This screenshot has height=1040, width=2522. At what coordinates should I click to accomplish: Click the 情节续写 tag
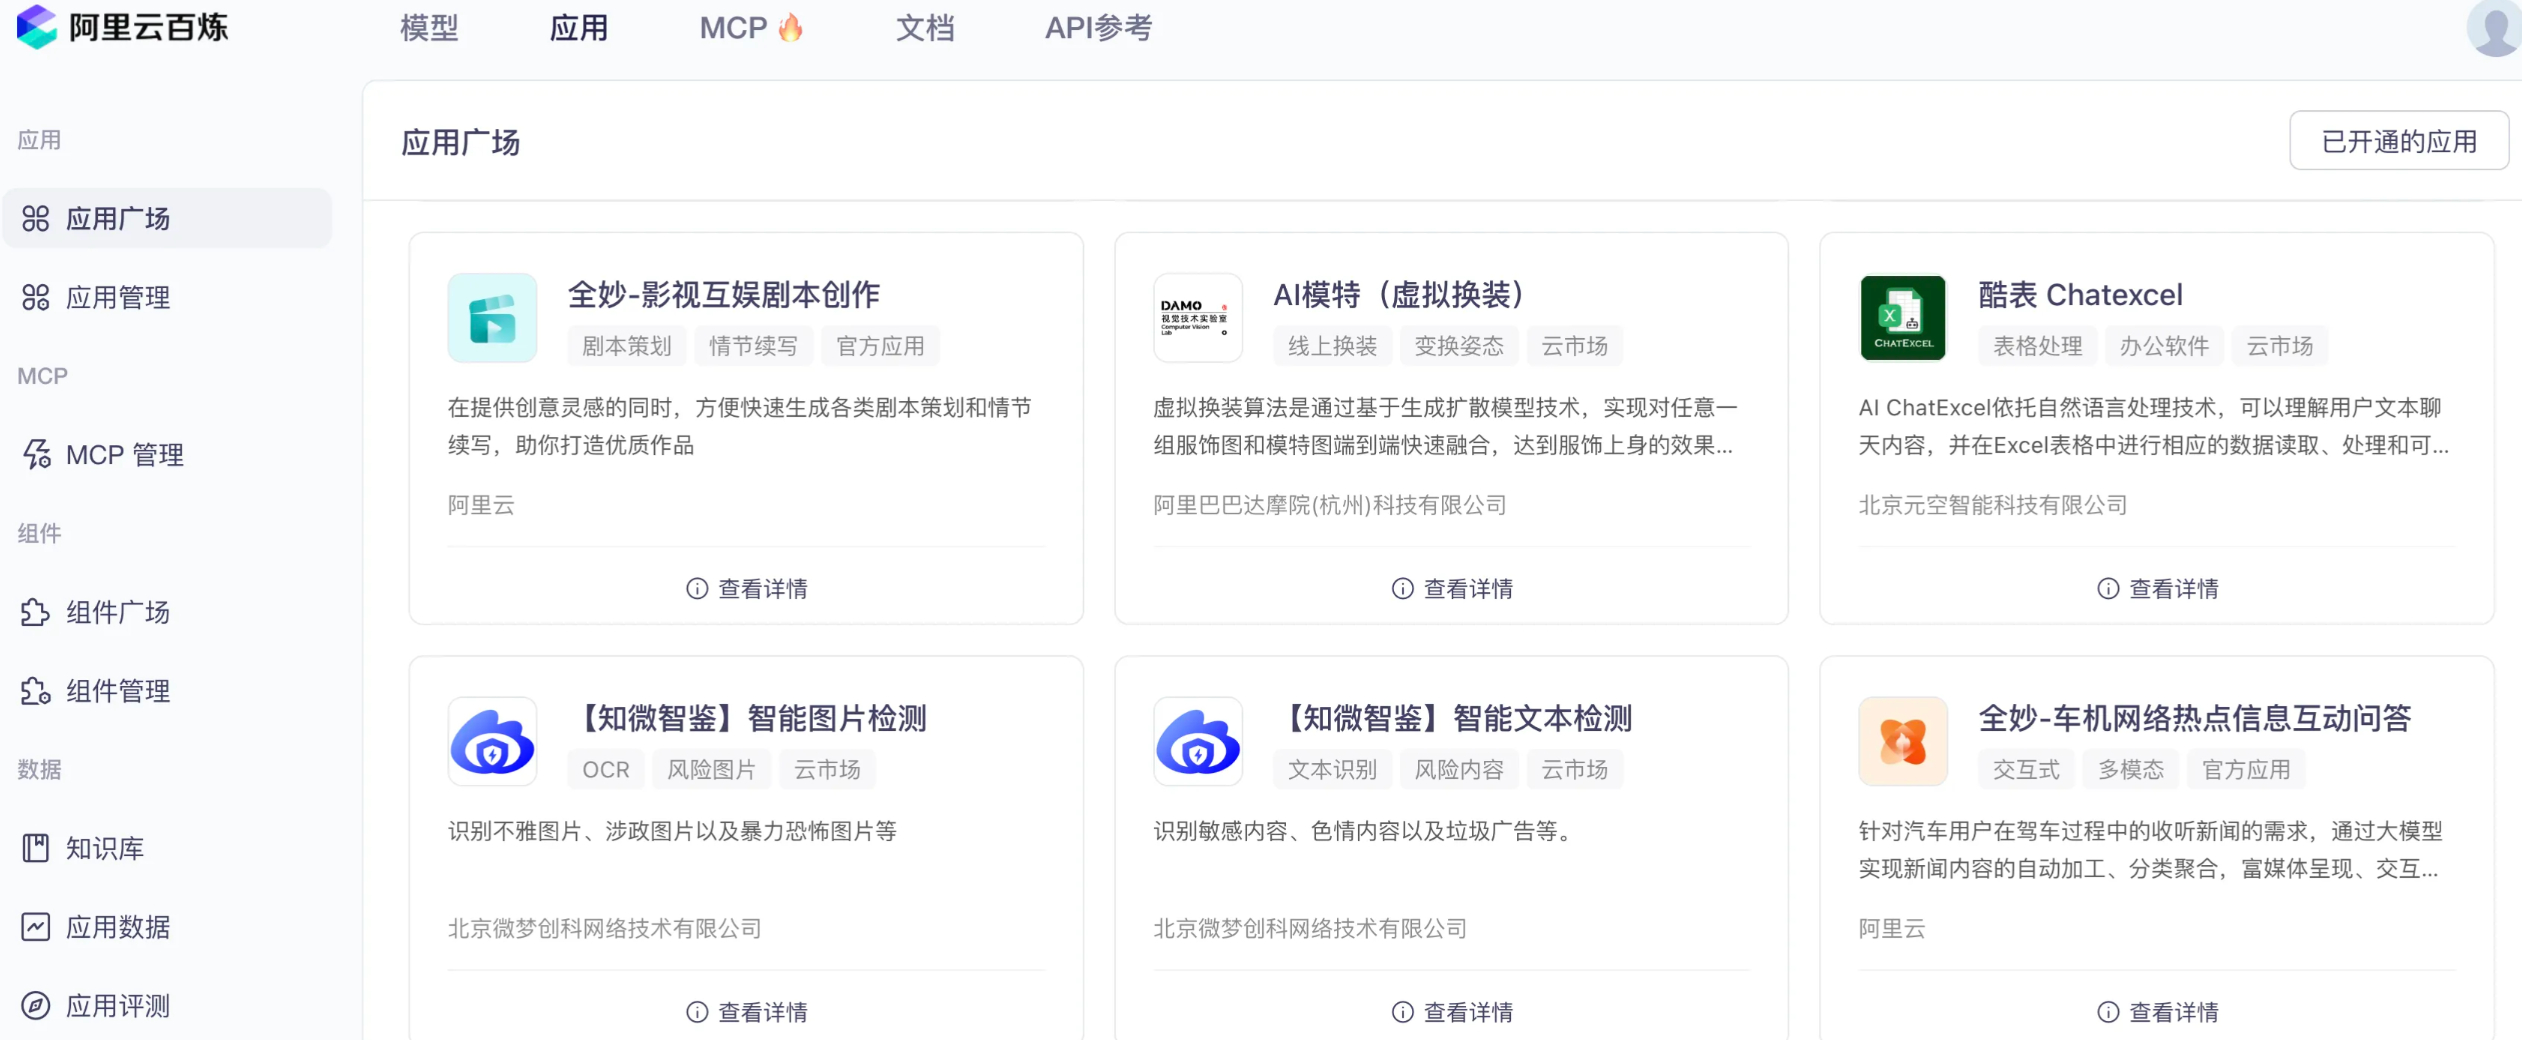tap(753, 346)
